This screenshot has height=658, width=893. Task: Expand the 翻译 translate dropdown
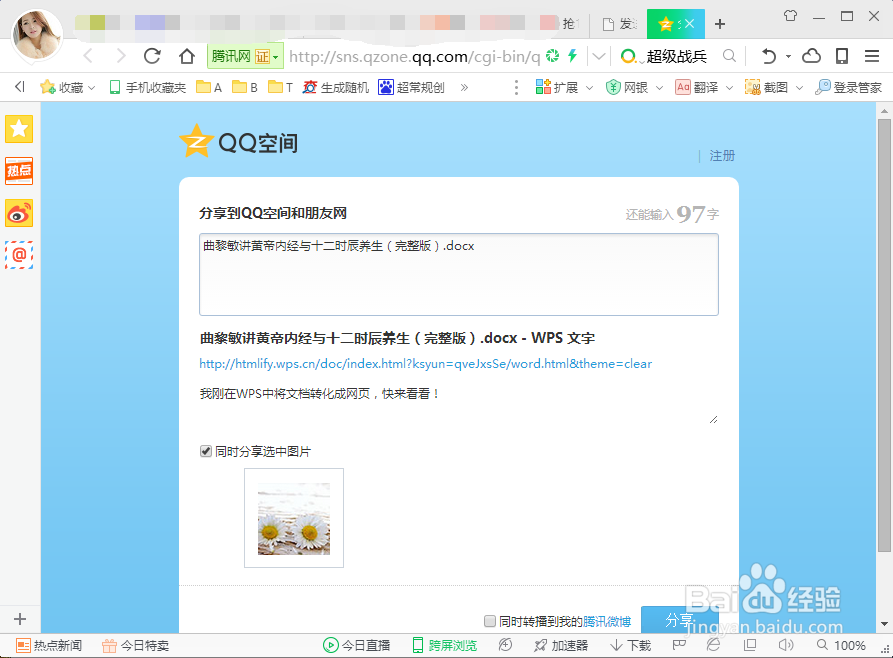730,88
